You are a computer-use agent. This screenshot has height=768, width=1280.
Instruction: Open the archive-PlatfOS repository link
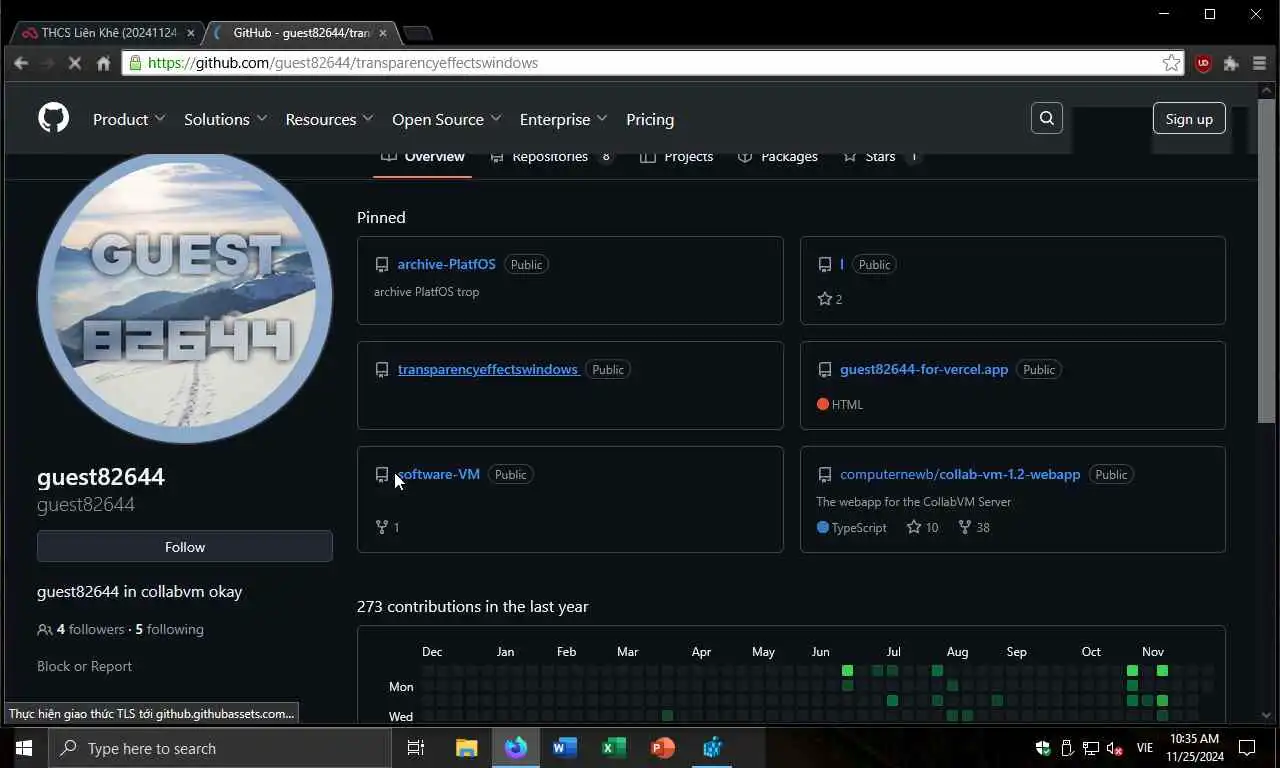pyautogui.click(x=446, y=265)
